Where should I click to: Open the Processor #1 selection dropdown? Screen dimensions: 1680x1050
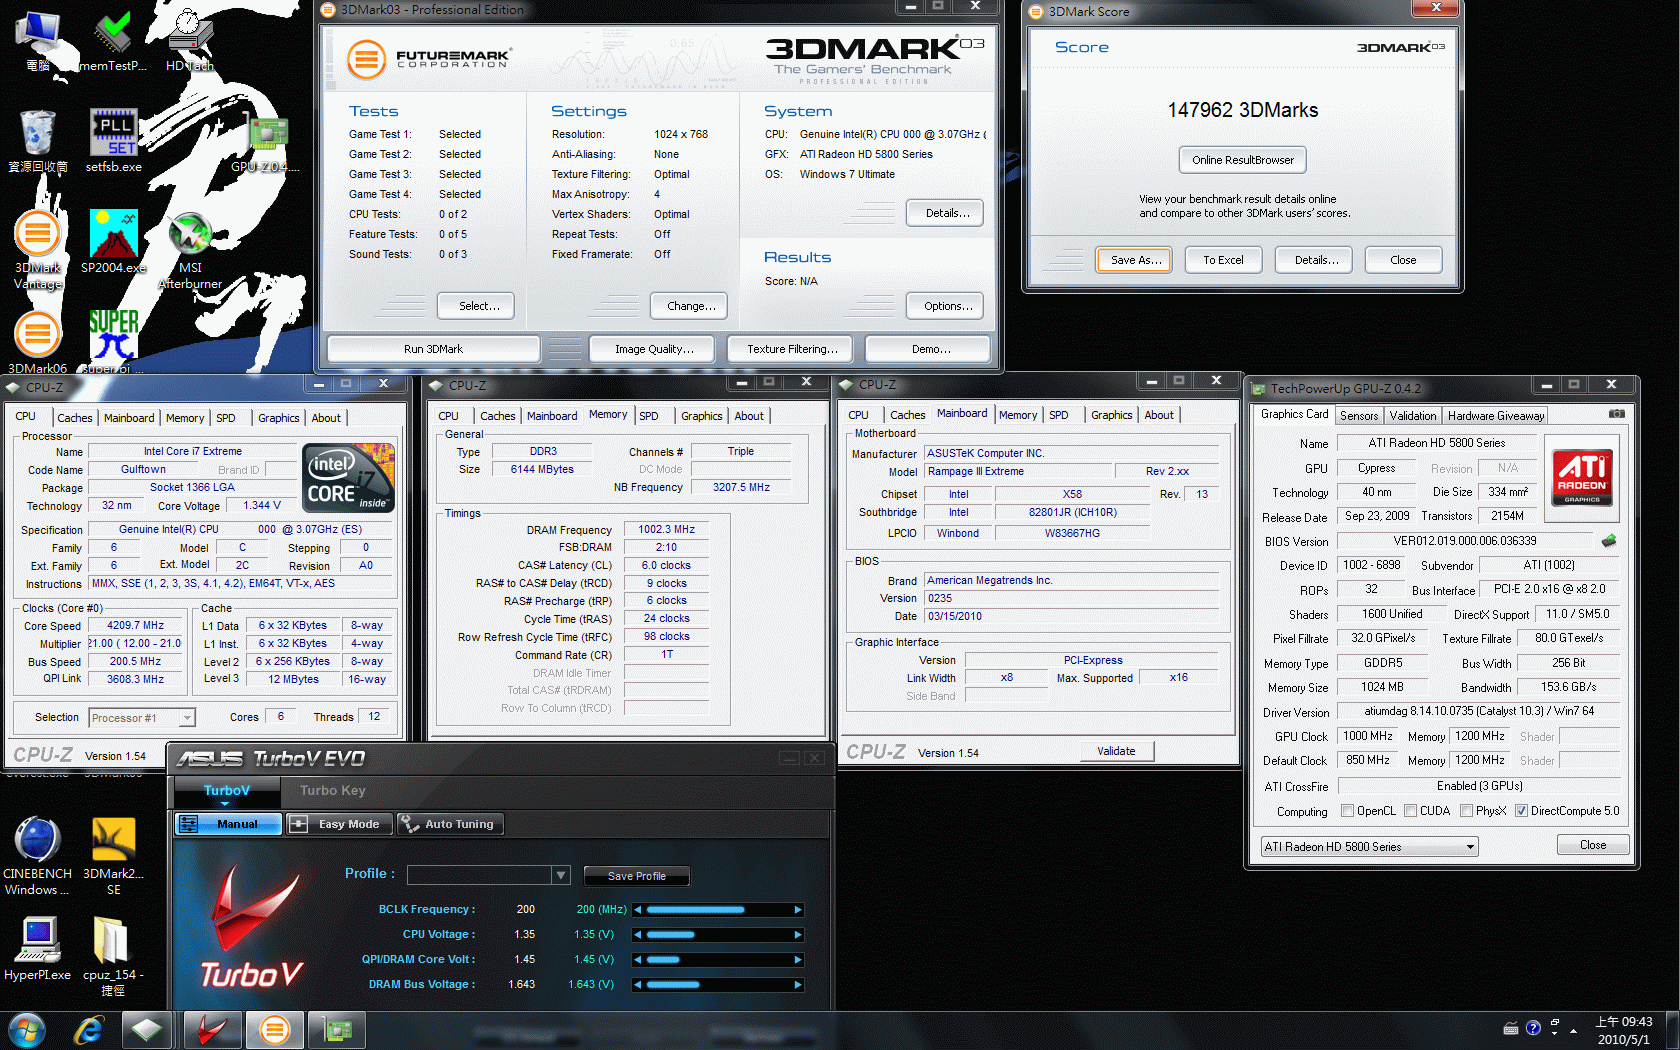click(x=141, y=718)
